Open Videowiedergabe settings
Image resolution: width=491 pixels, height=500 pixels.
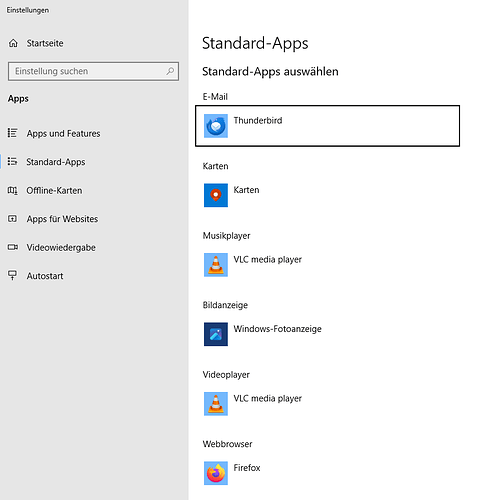point(61,247)
